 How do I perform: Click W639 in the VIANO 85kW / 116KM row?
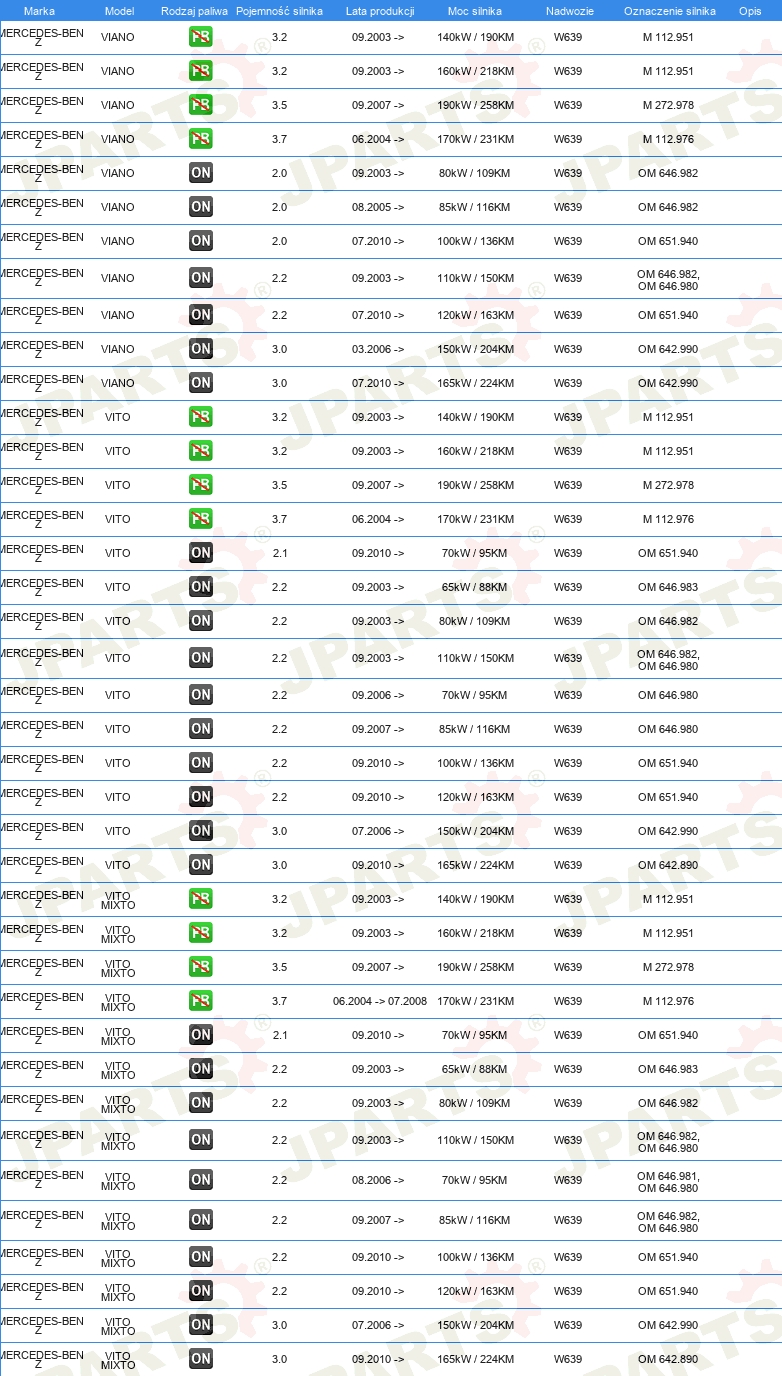click(x=568, y=207)
